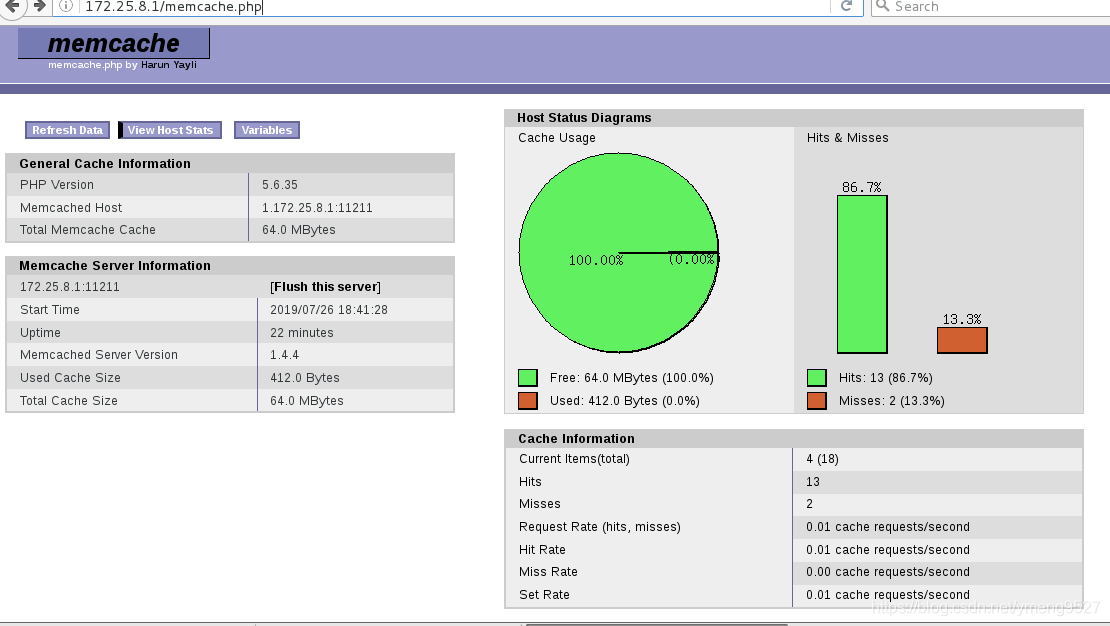1110x626 pixels.
Task: Reload the page with the refresh icon
Action: [x=846, y=6]
